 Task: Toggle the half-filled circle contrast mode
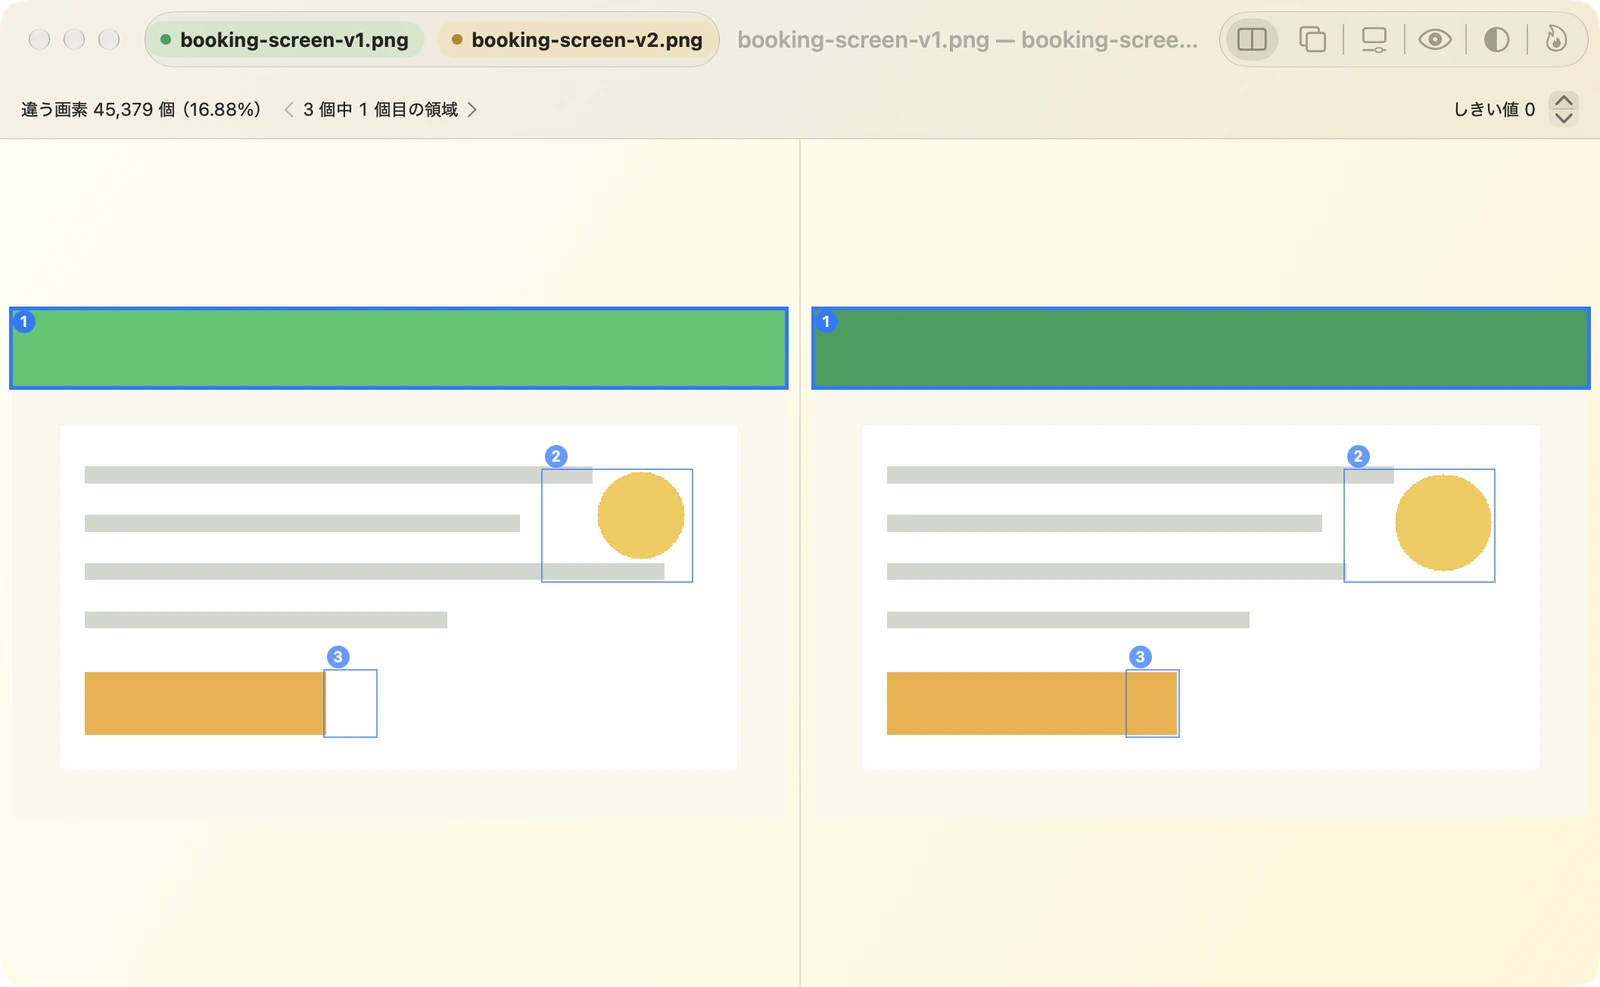[x=1496, y=40]
